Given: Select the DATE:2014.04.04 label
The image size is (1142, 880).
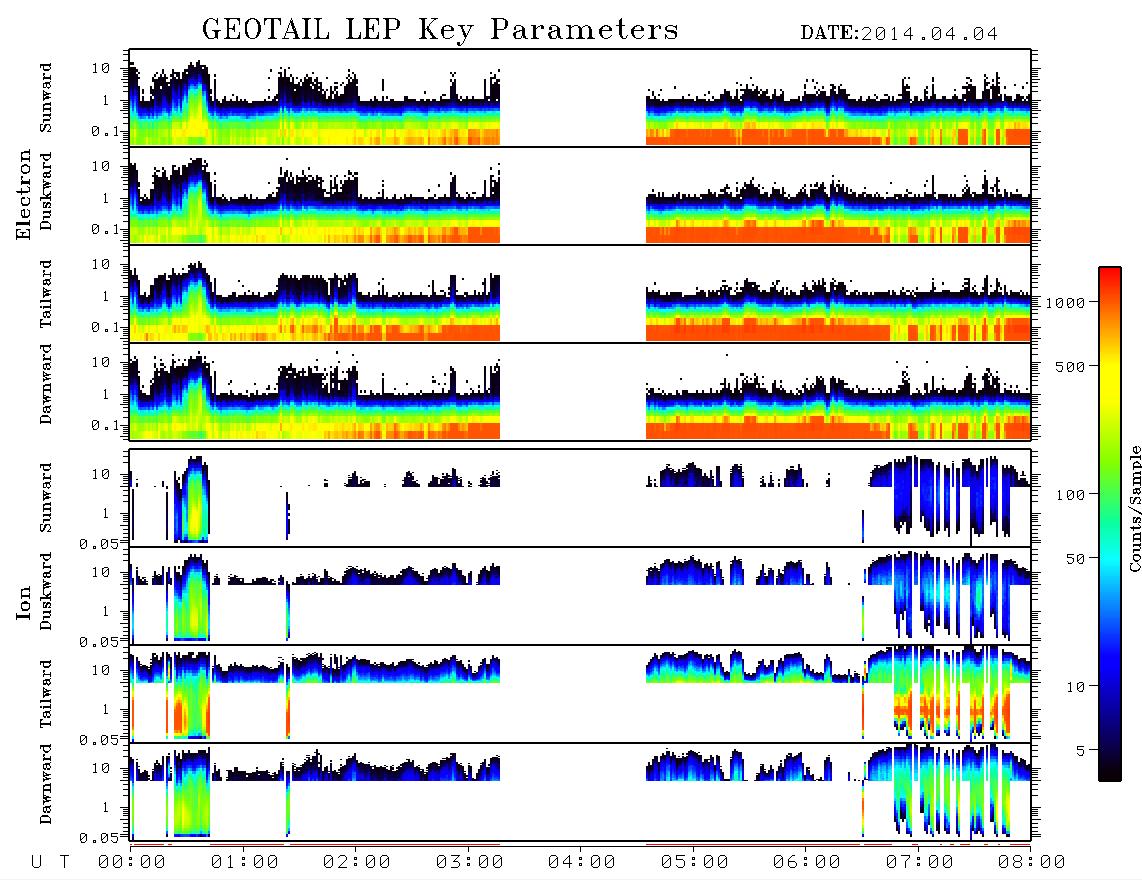Looking at the screenshot, I should [899, 34].
